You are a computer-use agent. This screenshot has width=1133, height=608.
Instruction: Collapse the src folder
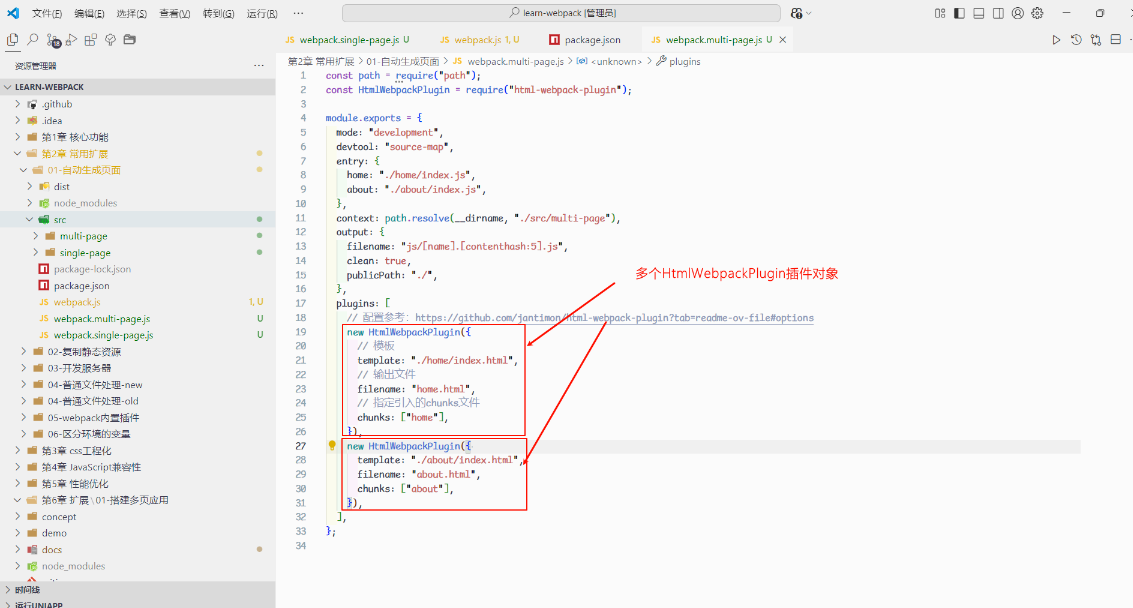[x=137, y=220]
